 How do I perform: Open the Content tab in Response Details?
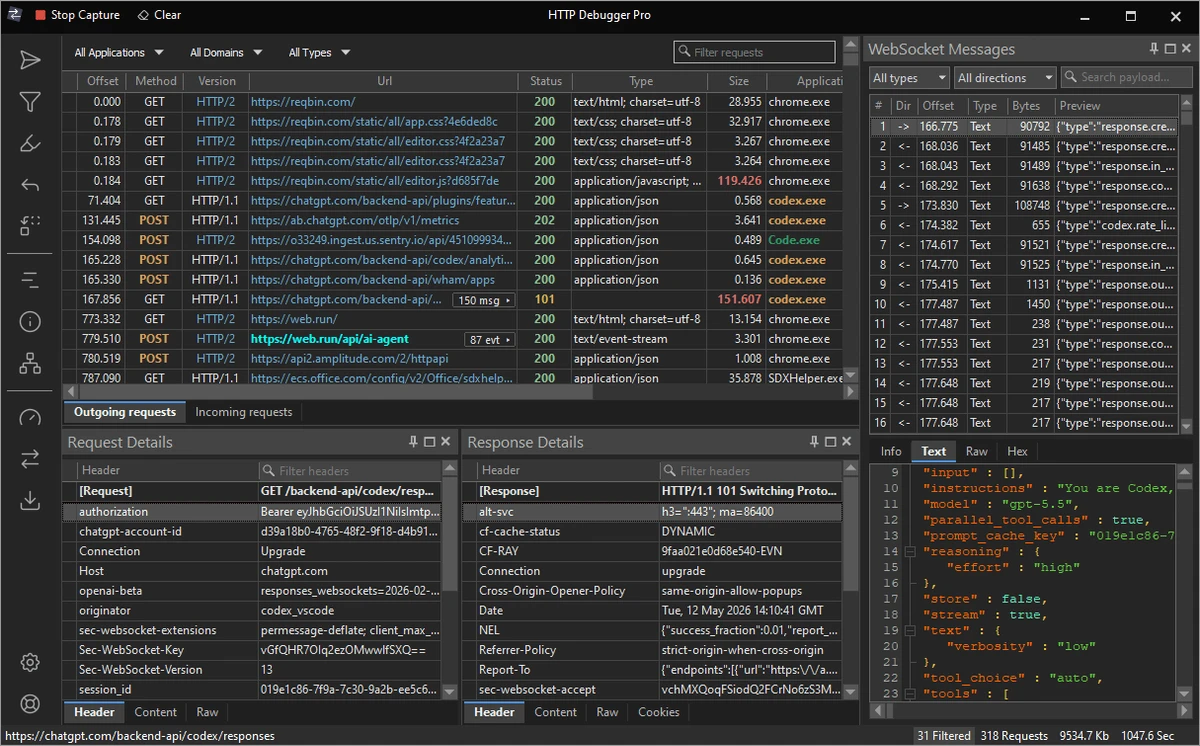(x=555, y=712)
